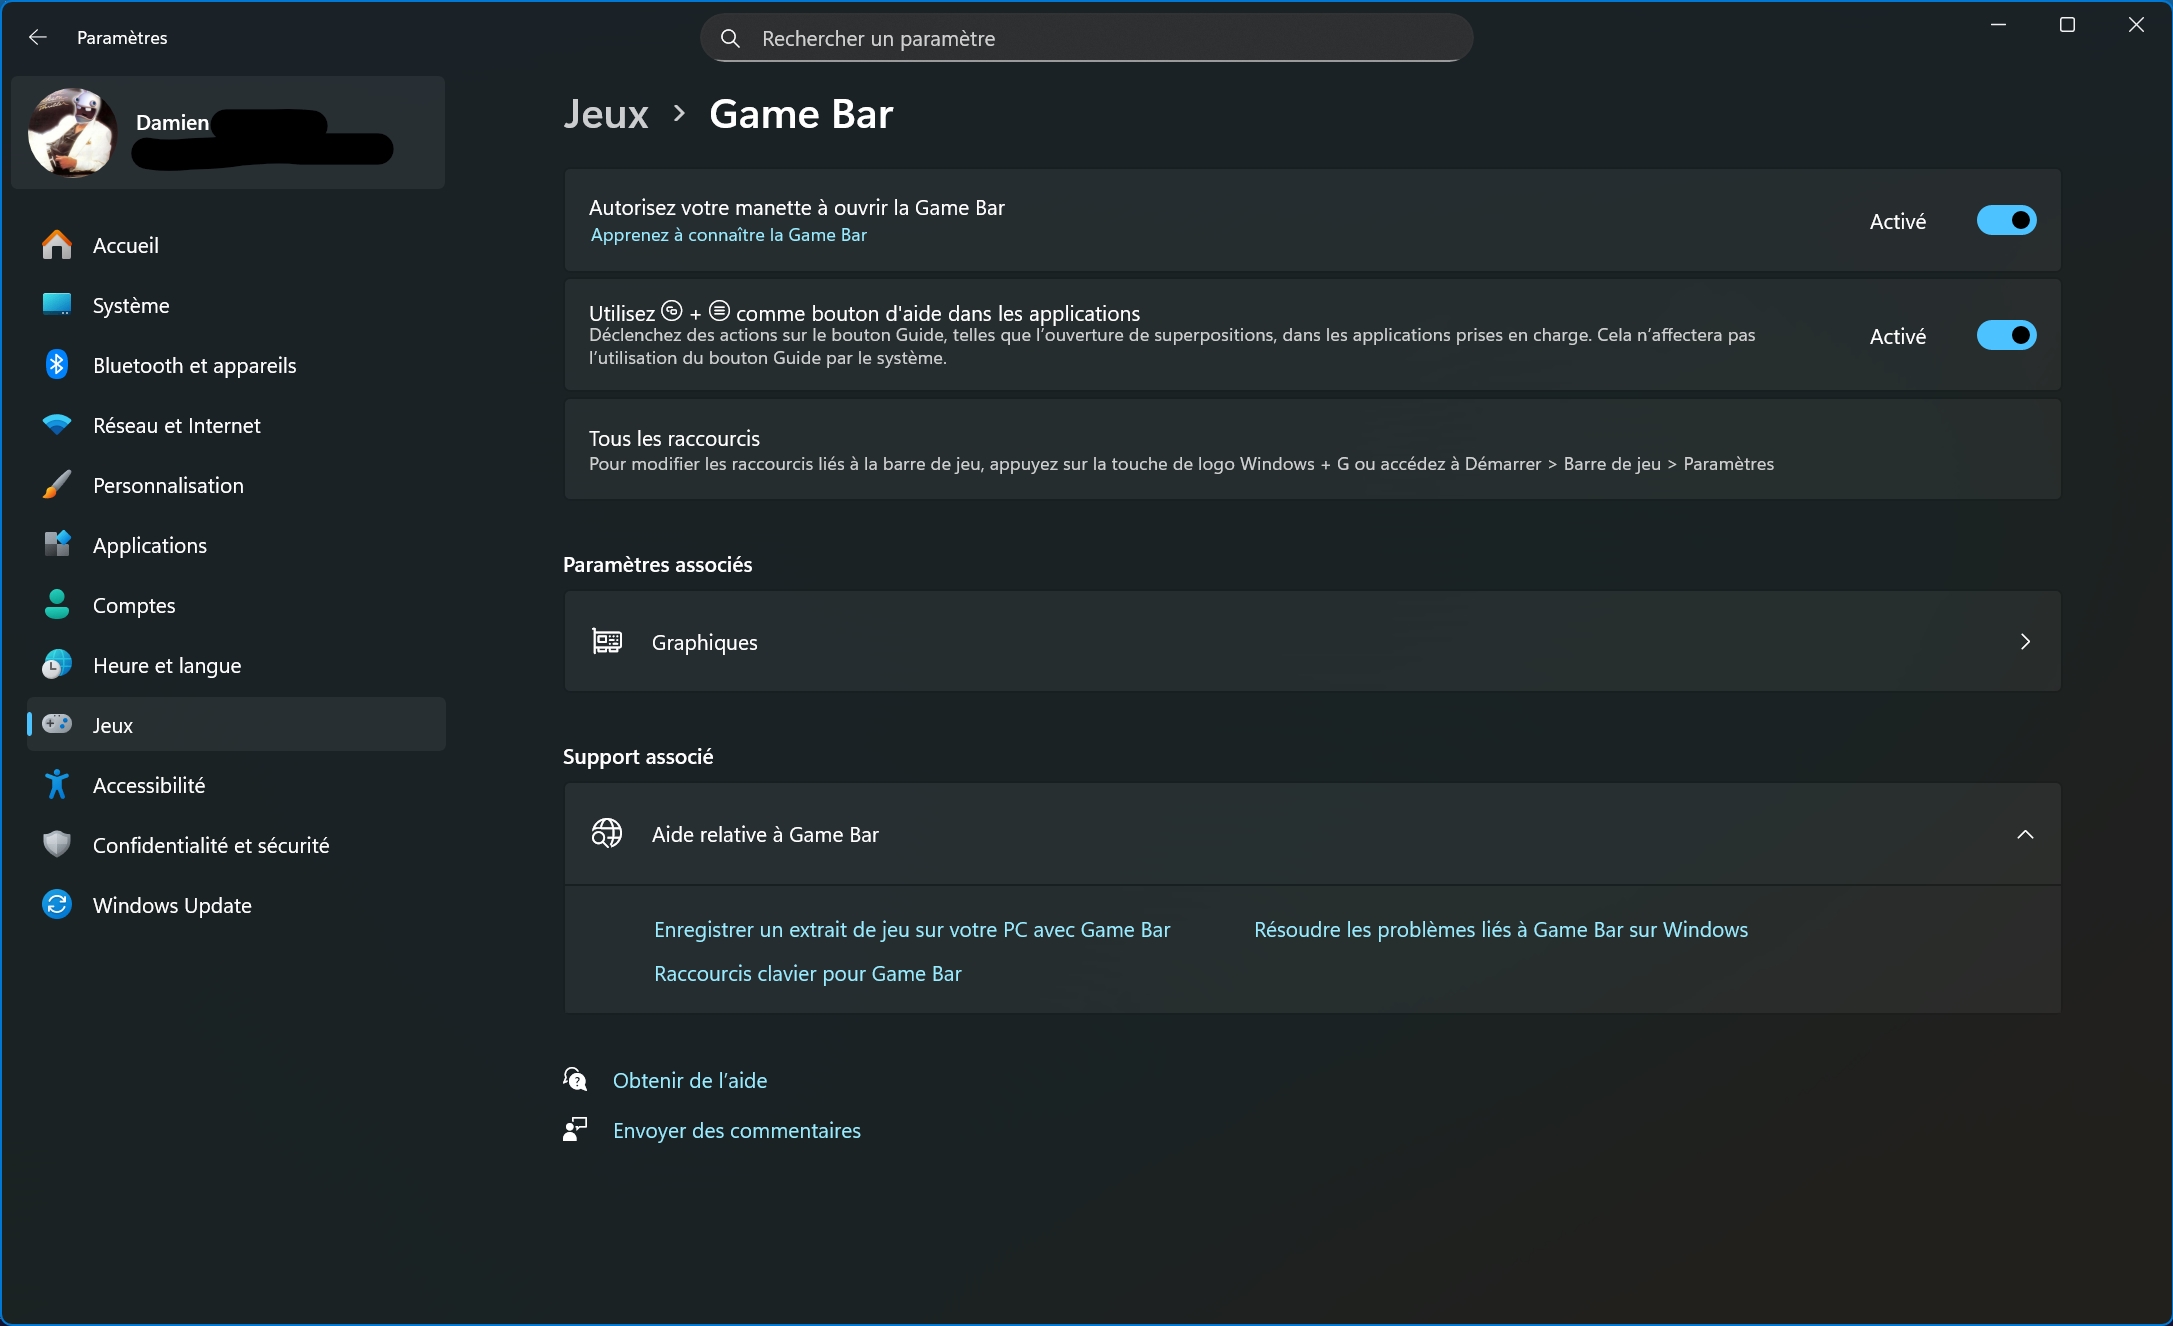The height and width of the screenshot is (1326, 2173).
Task: Collapse the Aide relative à Game Bar section
Action: [x=2025, y=835]
